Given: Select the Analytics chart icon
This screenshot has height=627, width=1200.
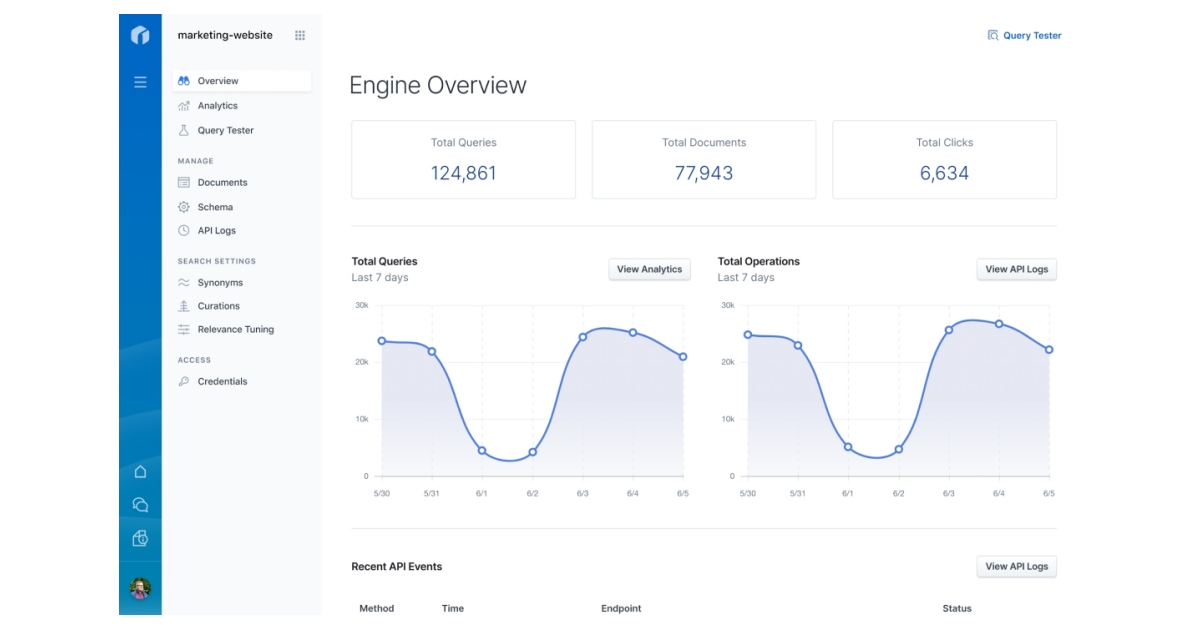Looking at the screenshot, I should (x=185, y=105).
